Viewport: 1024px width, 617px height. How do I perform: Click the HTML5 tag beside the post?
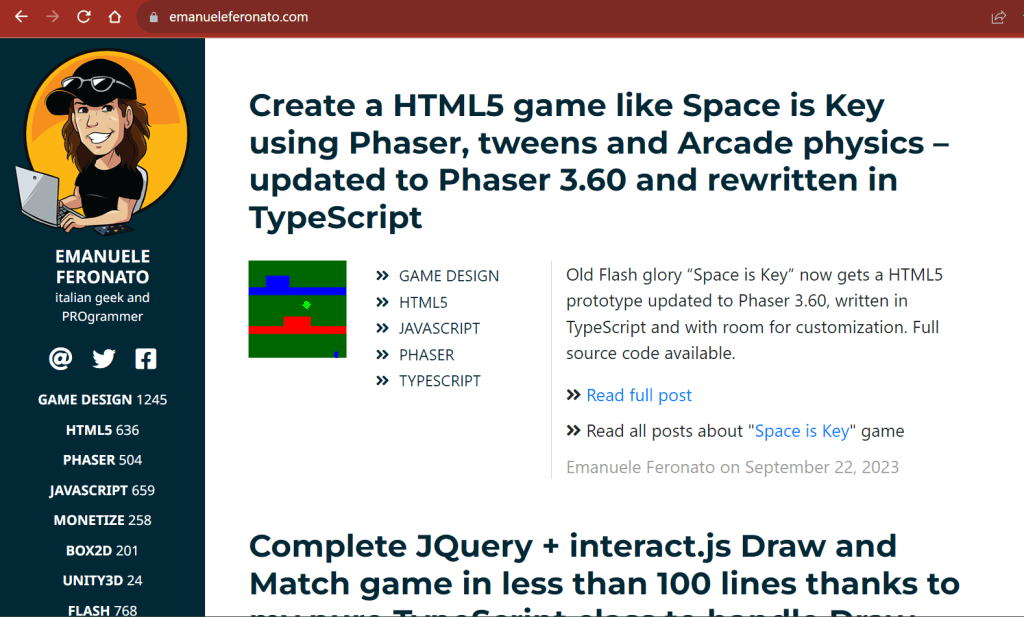(x=423, y=302)
